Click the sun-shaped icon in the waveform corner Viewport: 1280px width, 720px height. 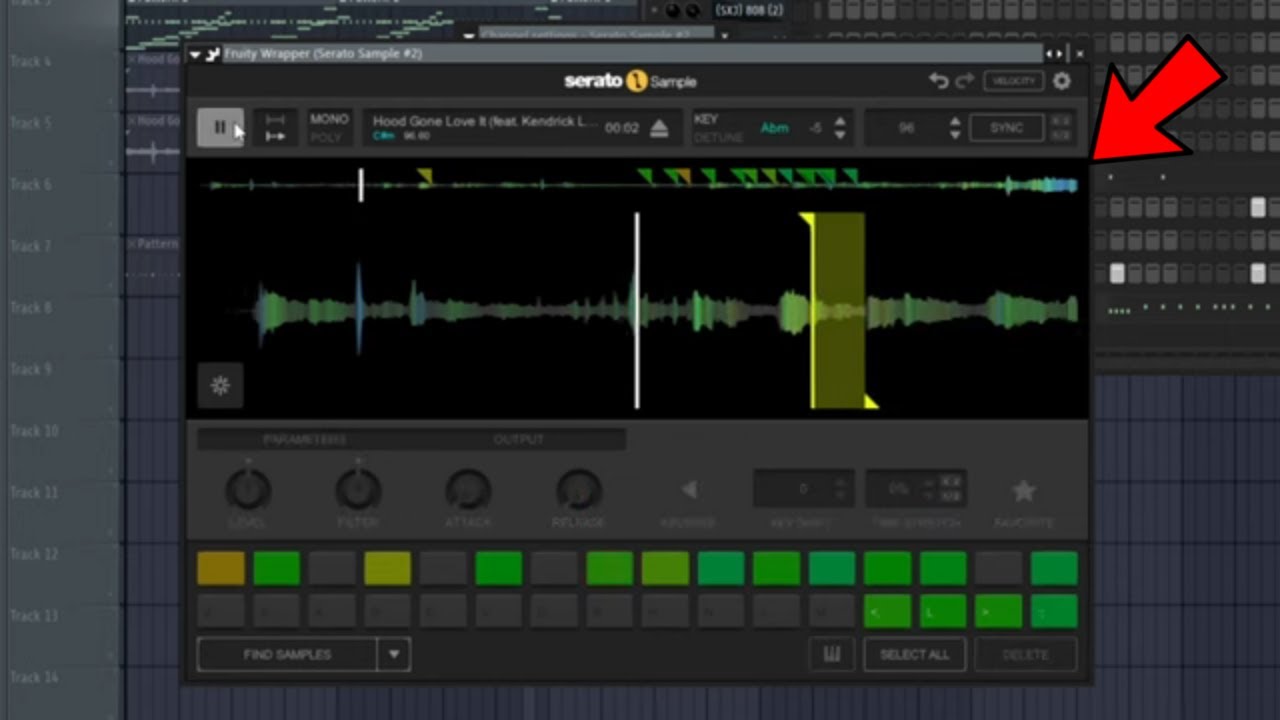tap(220, 385)
